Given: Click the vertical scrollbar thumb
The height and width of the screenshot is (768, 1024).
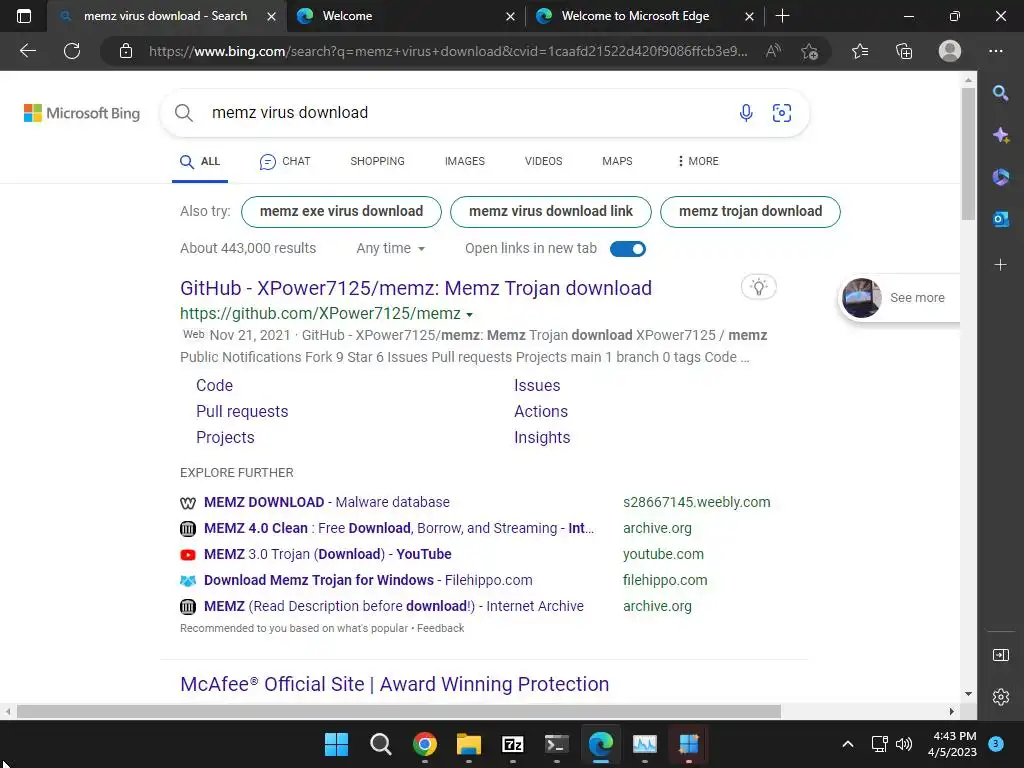Looking at the screenshot, I should pos(968,154).
